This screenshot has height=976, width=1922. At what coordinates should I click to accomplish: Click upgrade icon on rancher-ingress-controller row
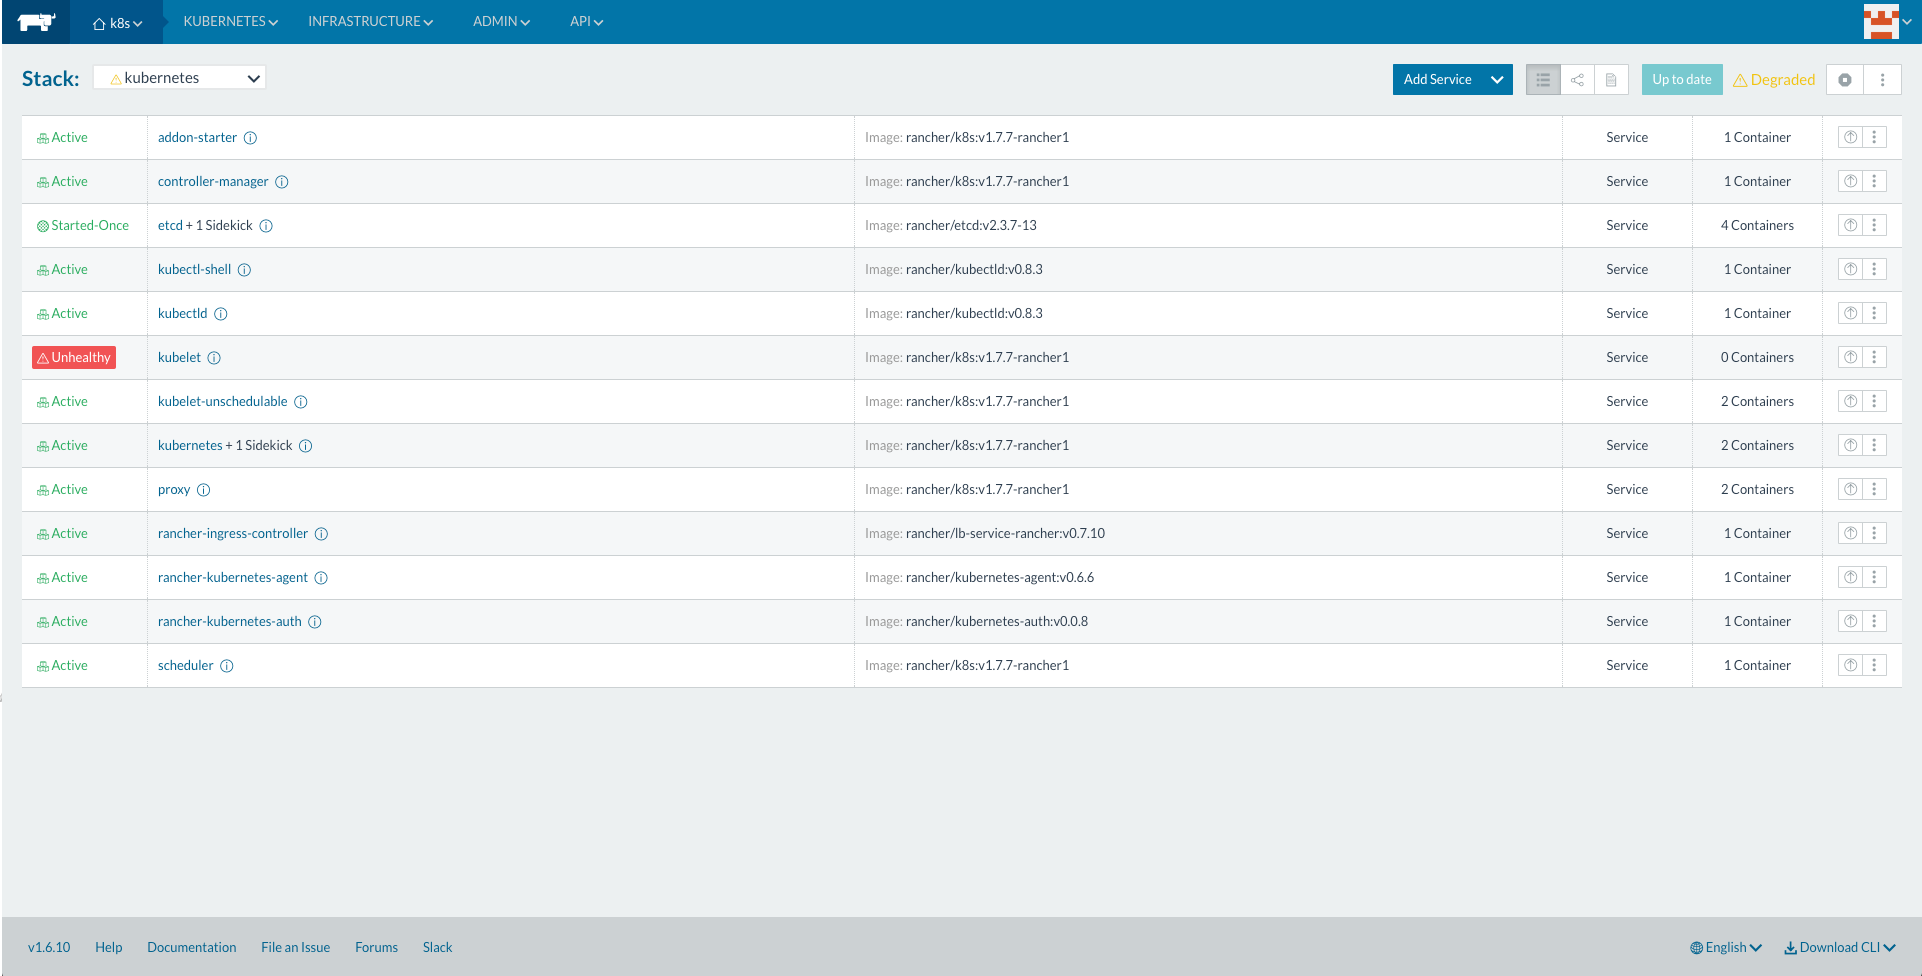tap(1851, 534)
